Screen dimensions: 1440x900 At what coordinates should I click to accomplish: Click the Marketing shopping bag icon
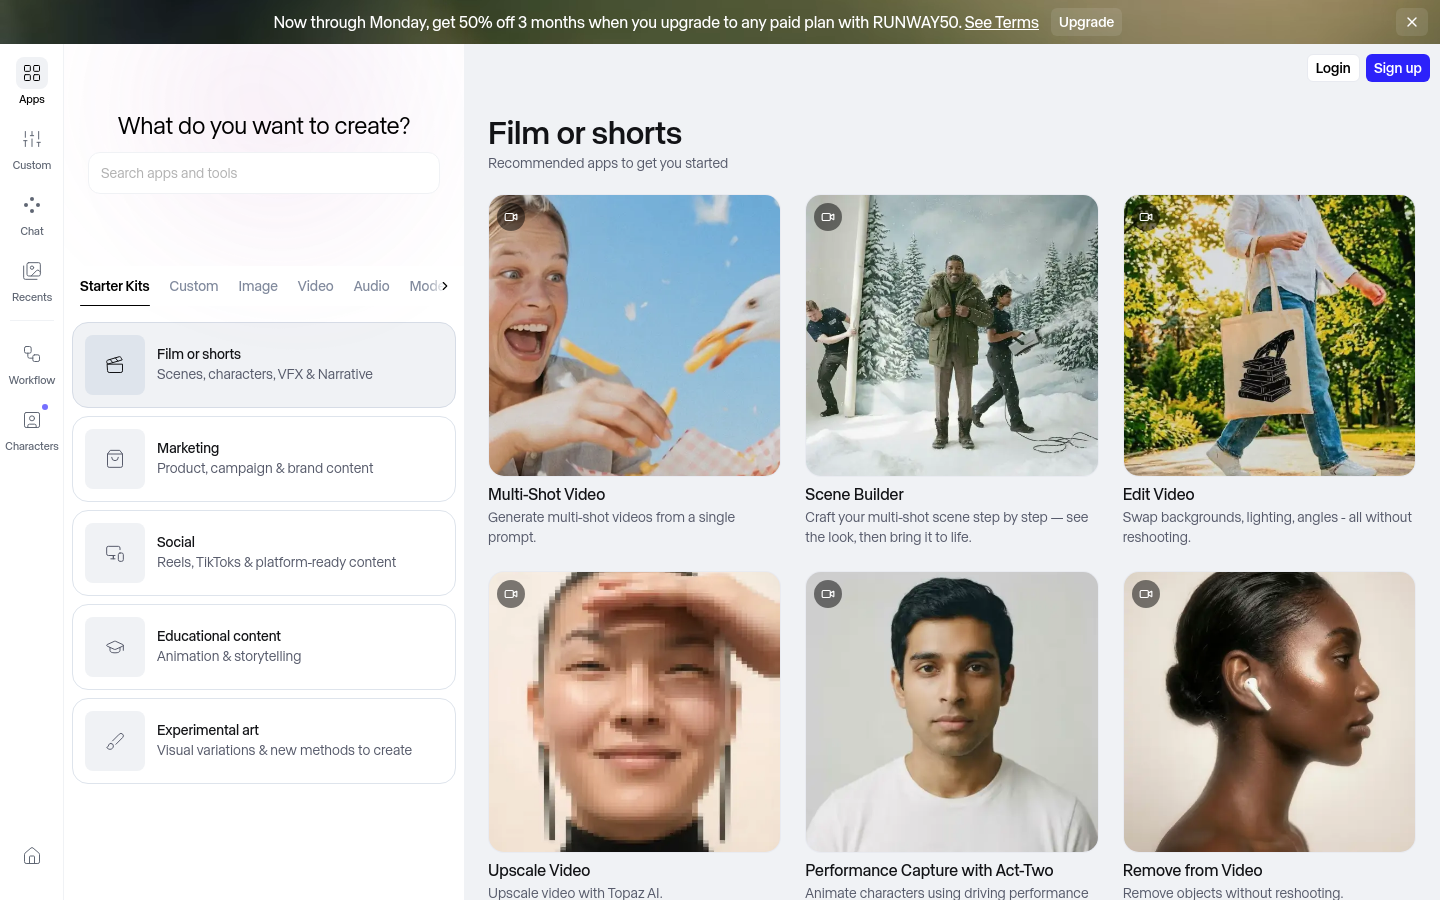[x=115, y=459]
